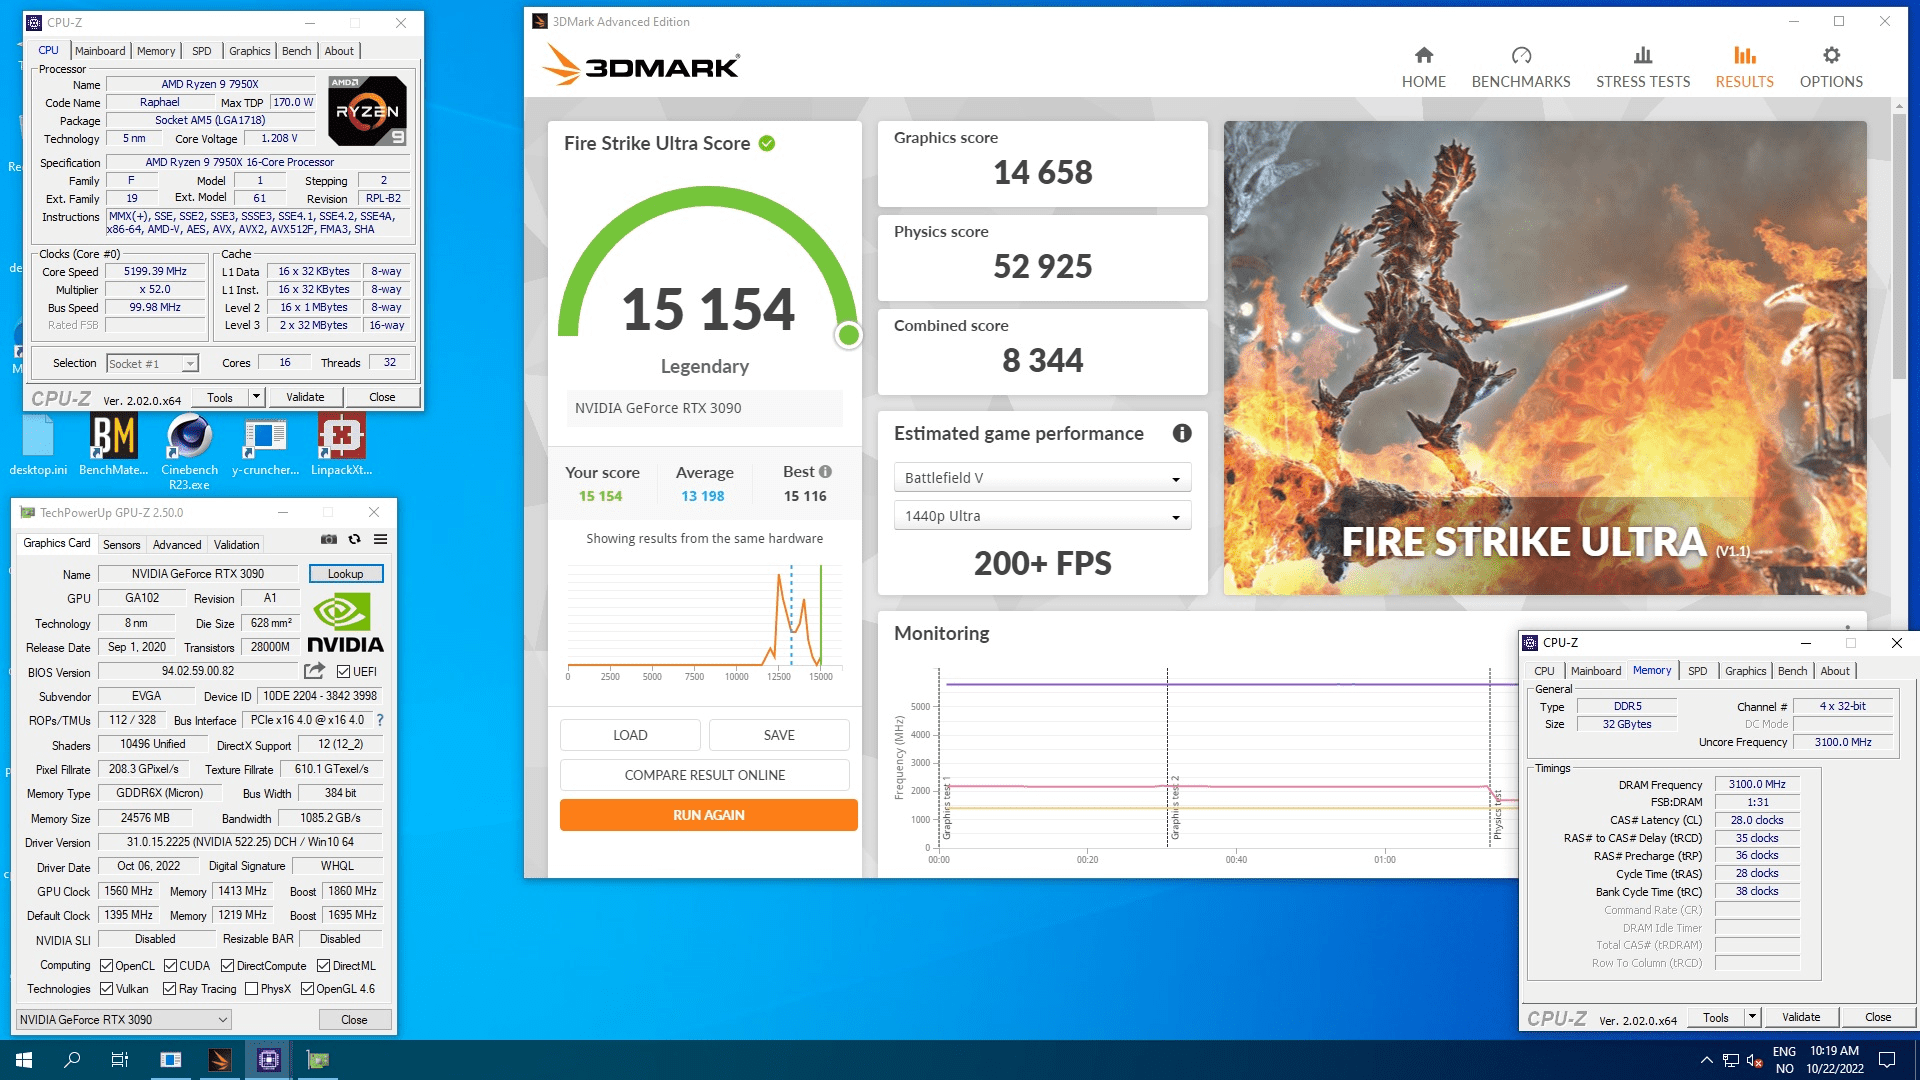Screen dimensions: 1920x1080
Task: Switch to the Advanced tab in GPU-Z
Action: tap(177, 545)
